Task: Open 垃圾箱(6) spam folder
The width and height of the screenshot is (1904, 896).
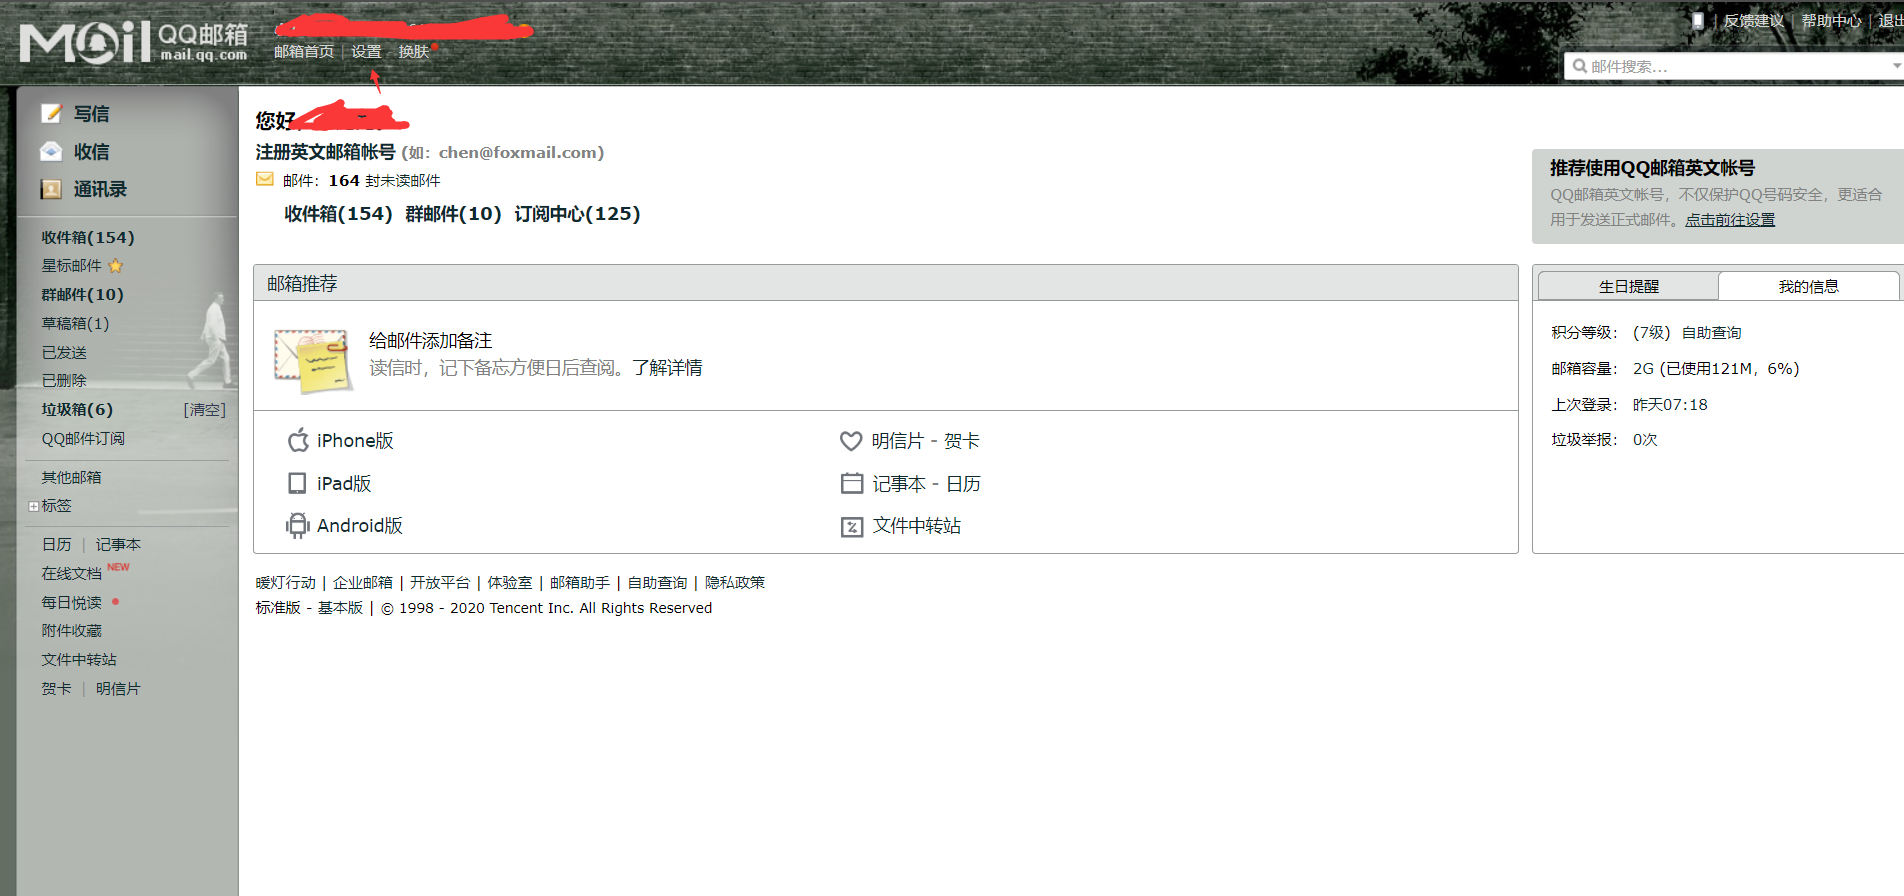Action: (77, 410)
